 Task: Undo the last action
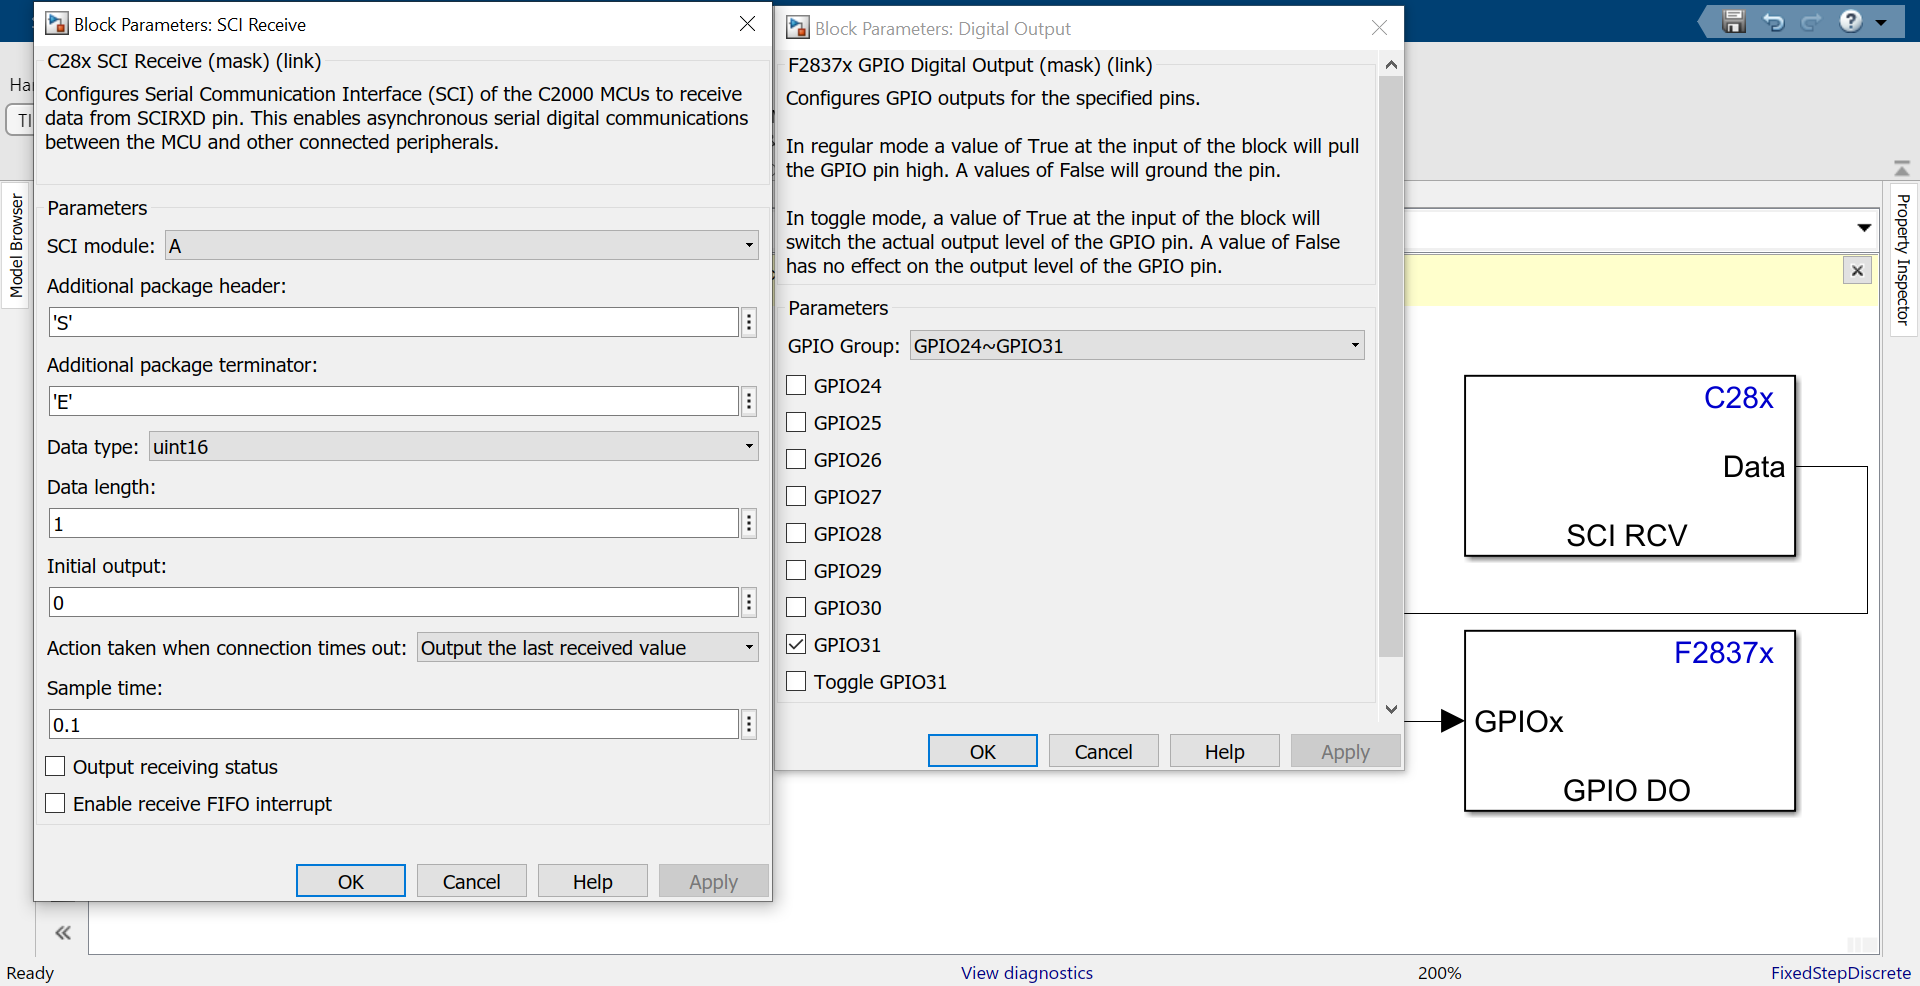click(x=1773, y=21)
